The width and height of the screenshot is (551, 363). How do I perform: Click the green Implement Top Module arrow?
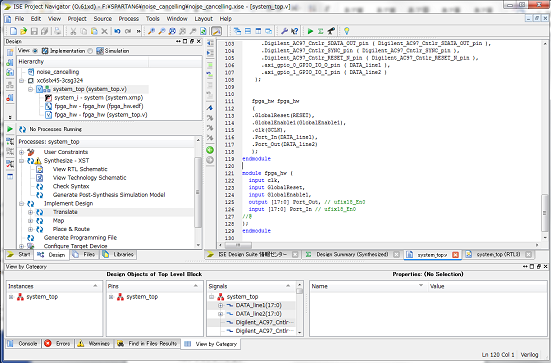tap(310, 31)
